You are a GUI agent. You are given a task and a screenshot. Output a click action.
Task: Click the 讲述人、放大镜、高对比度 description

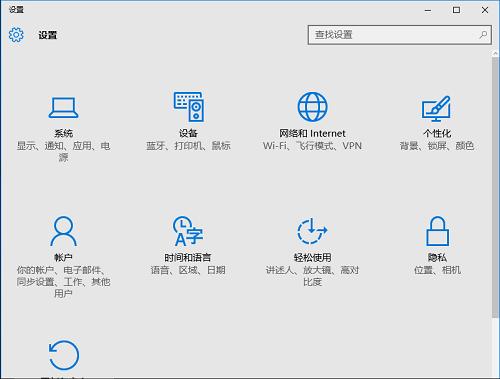coord(312,276)
